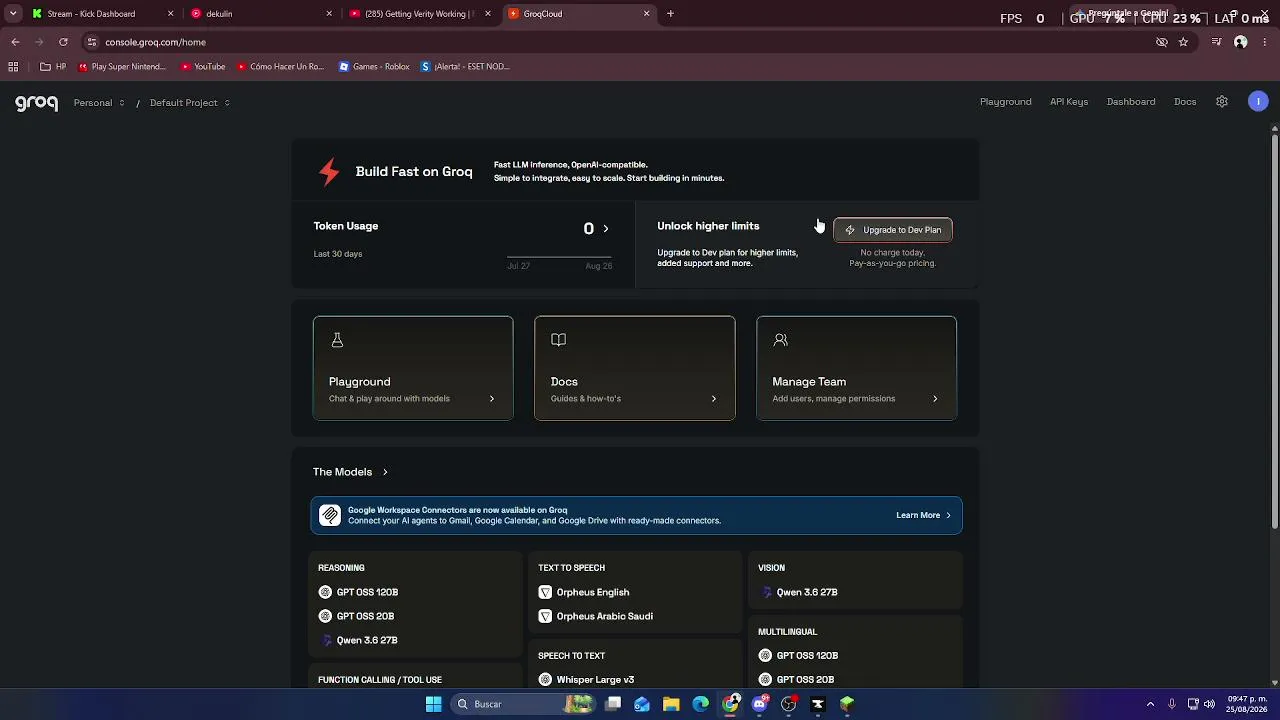The width and height of the screenshot is (1280, 720).
Task: Bookmark this page with the star icon
Action: (x=1183, y=42)
